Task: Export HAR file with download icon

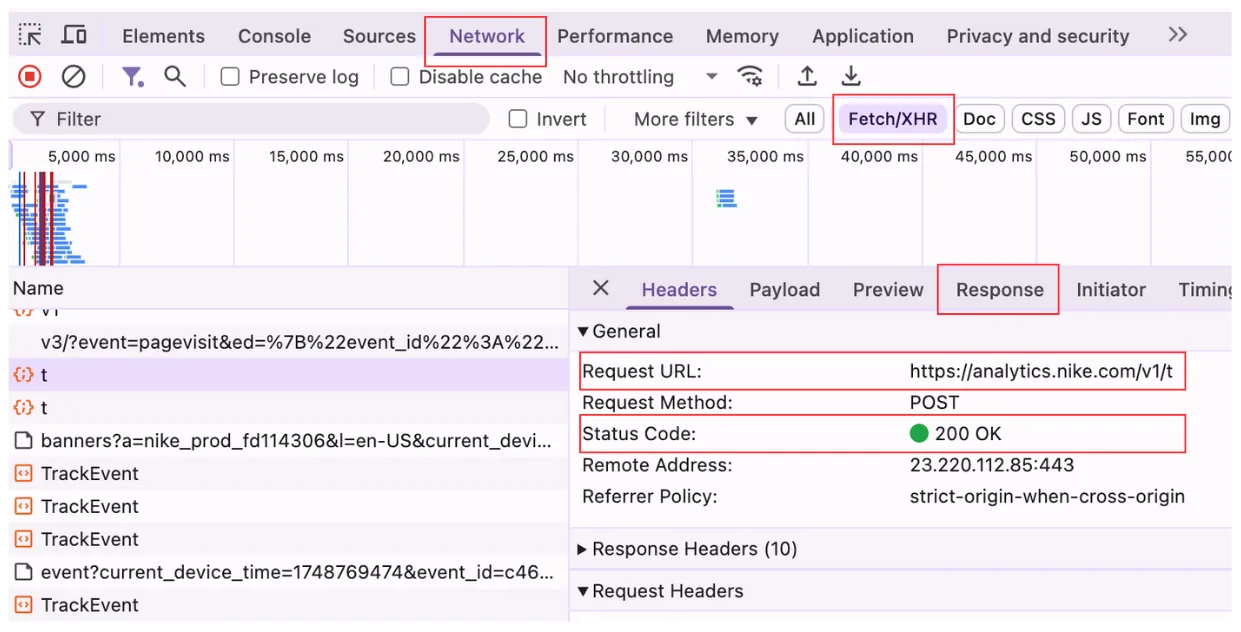Action: click(x=850, y=76)
